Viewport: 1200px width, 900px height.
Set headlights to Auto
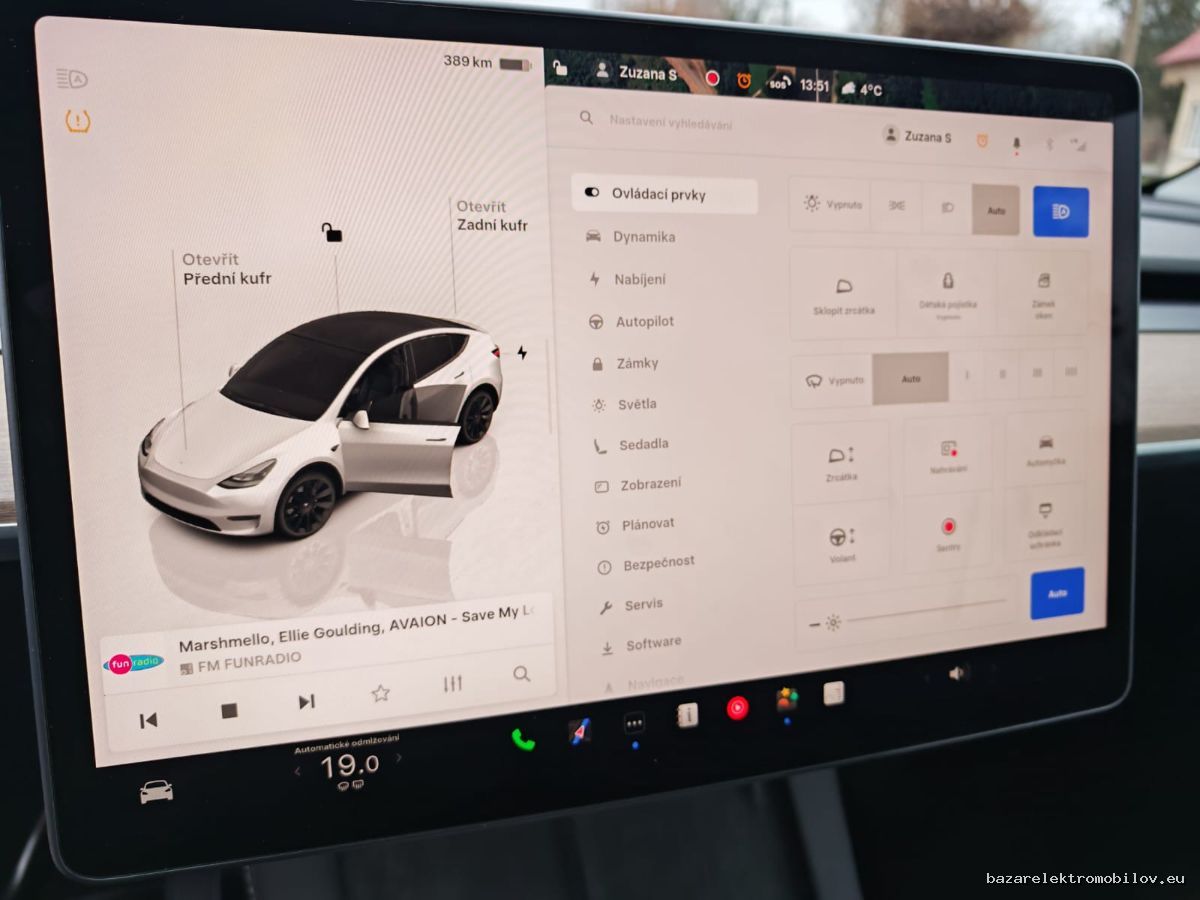996,210
